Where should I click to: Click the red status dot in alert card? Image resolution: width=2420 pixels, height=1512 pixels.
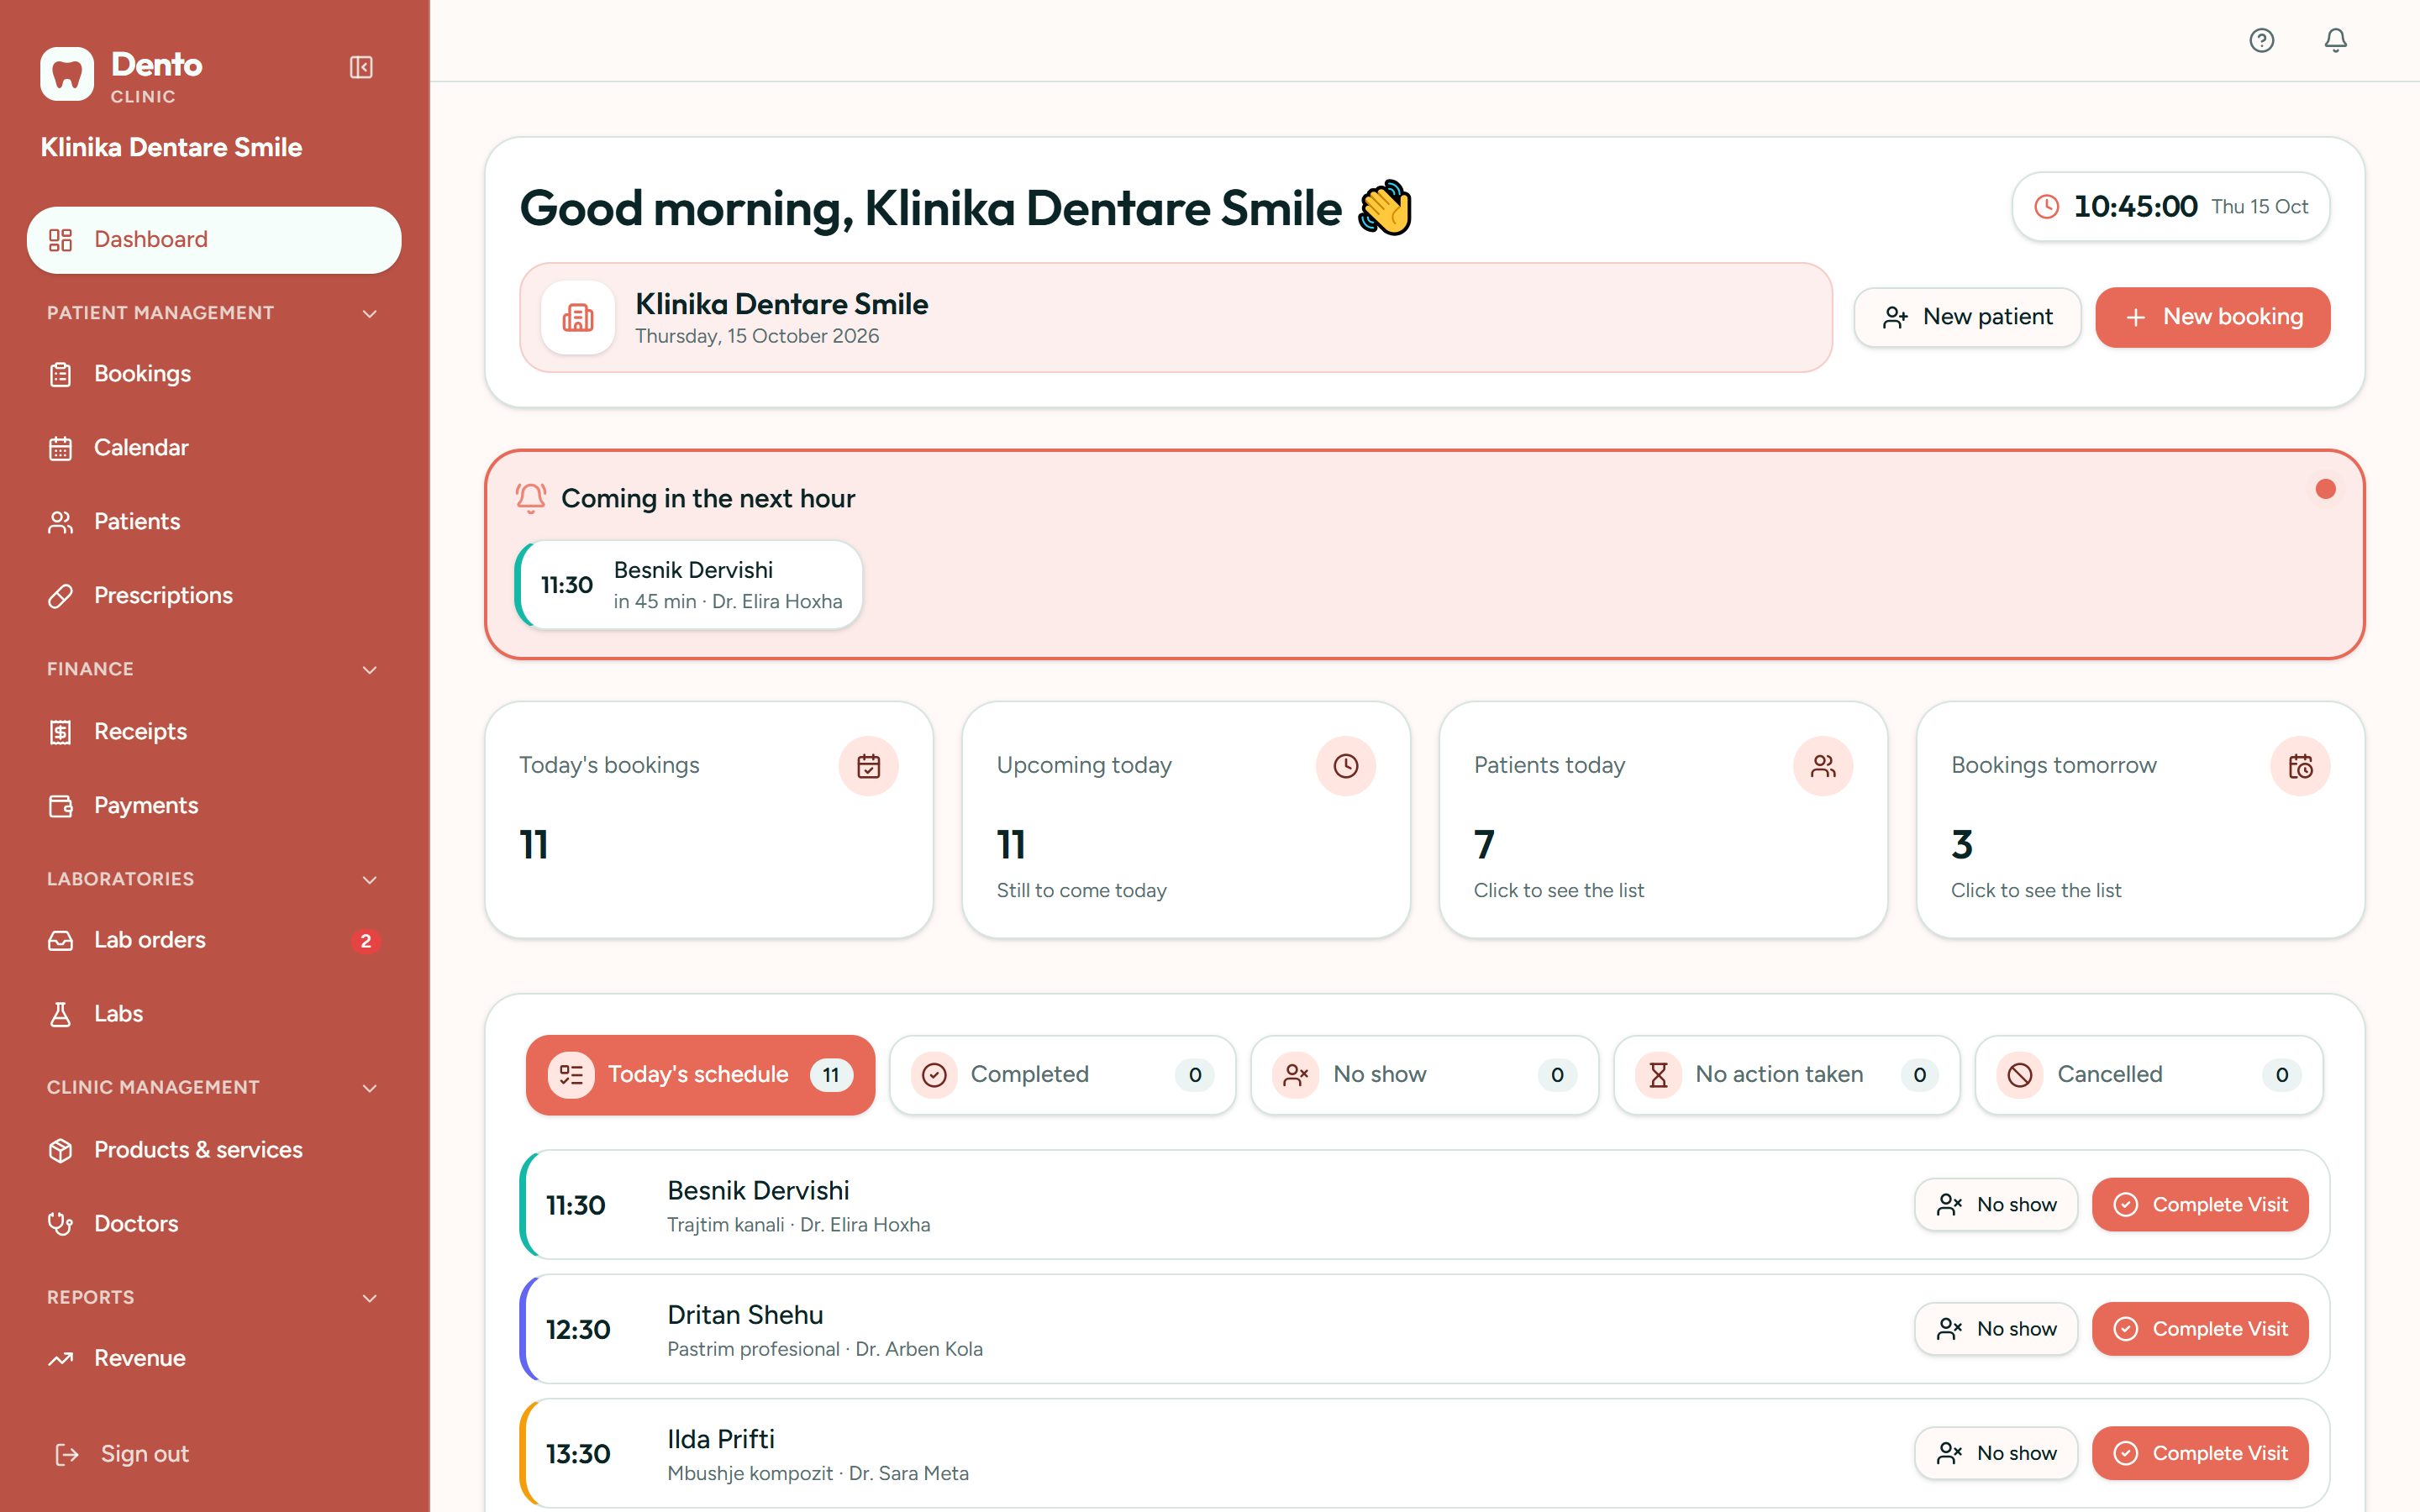2325,489
